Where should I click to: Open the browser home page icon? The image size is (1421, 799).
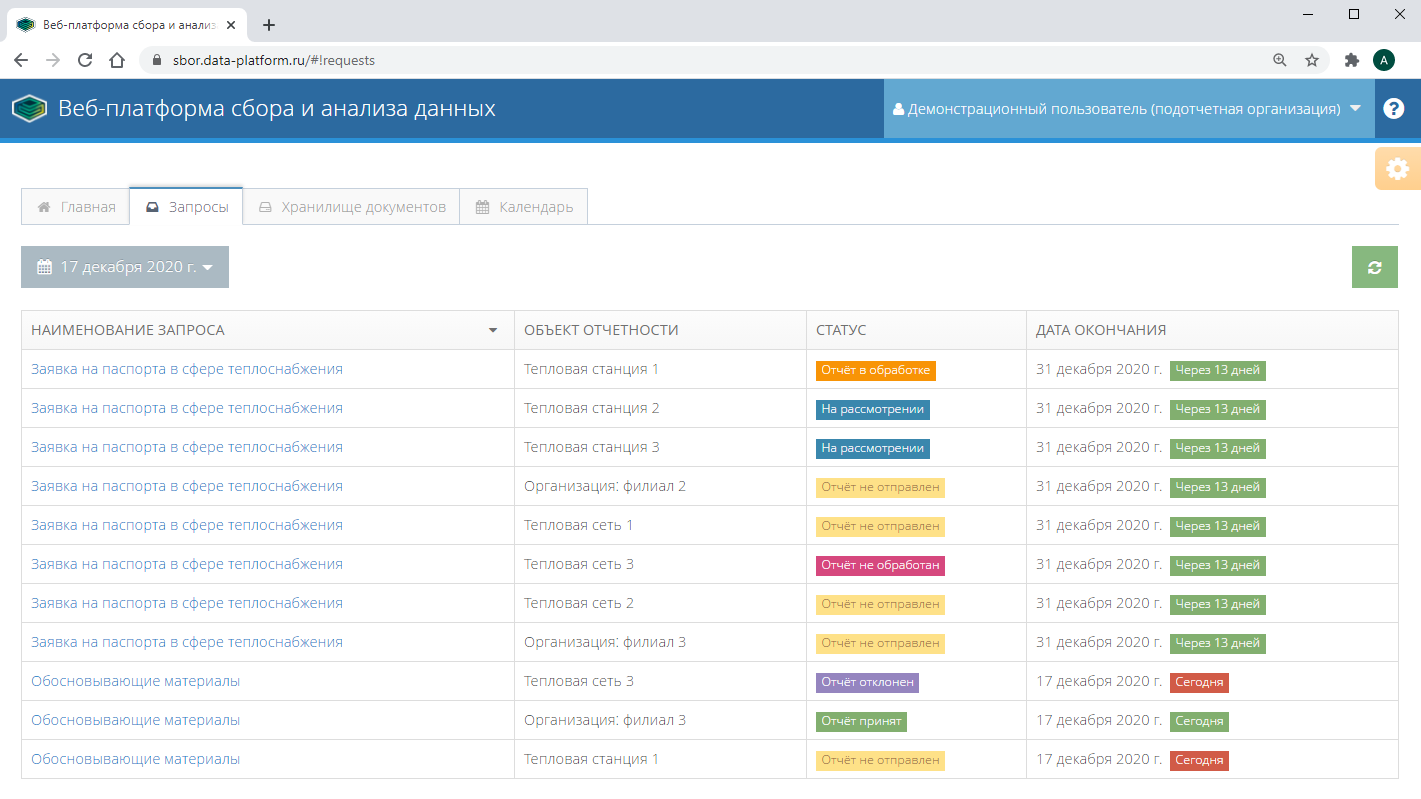pos(117,60)
